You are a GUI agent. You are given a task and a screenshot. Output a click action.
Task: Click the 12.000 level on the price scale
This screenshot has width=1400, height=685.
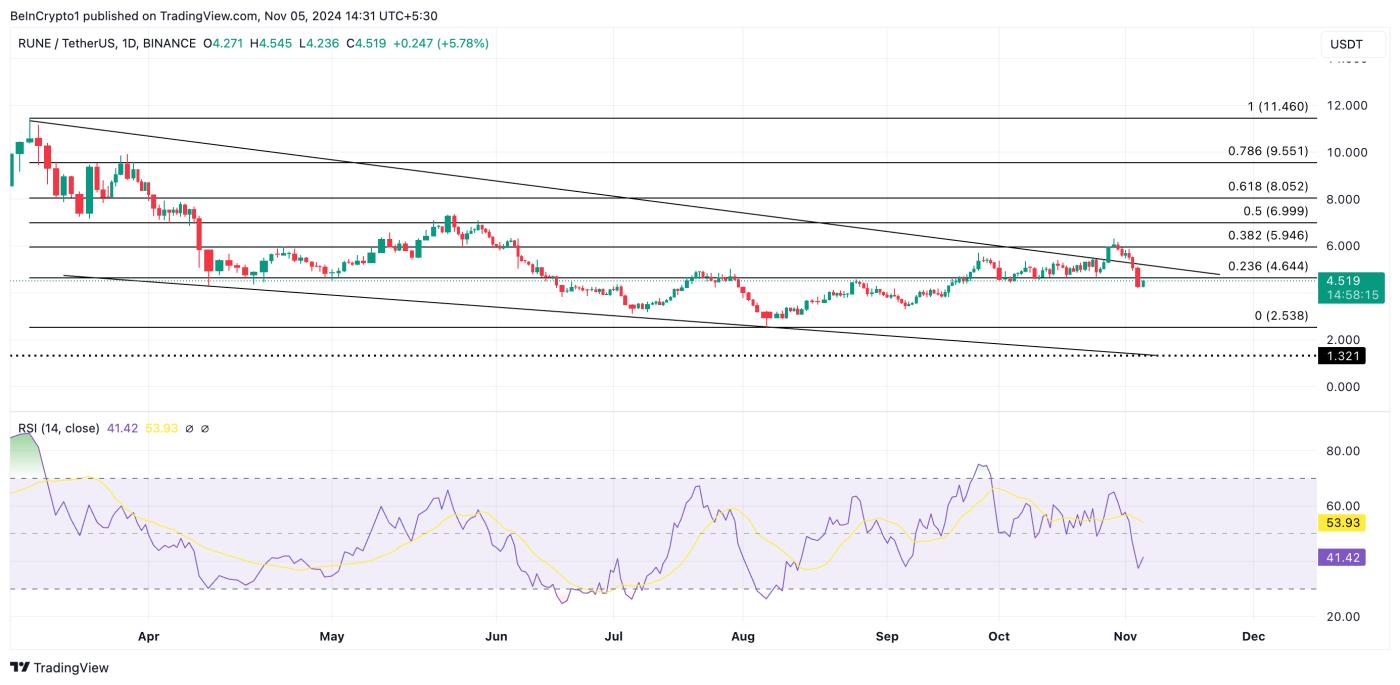click(1345, 105)
